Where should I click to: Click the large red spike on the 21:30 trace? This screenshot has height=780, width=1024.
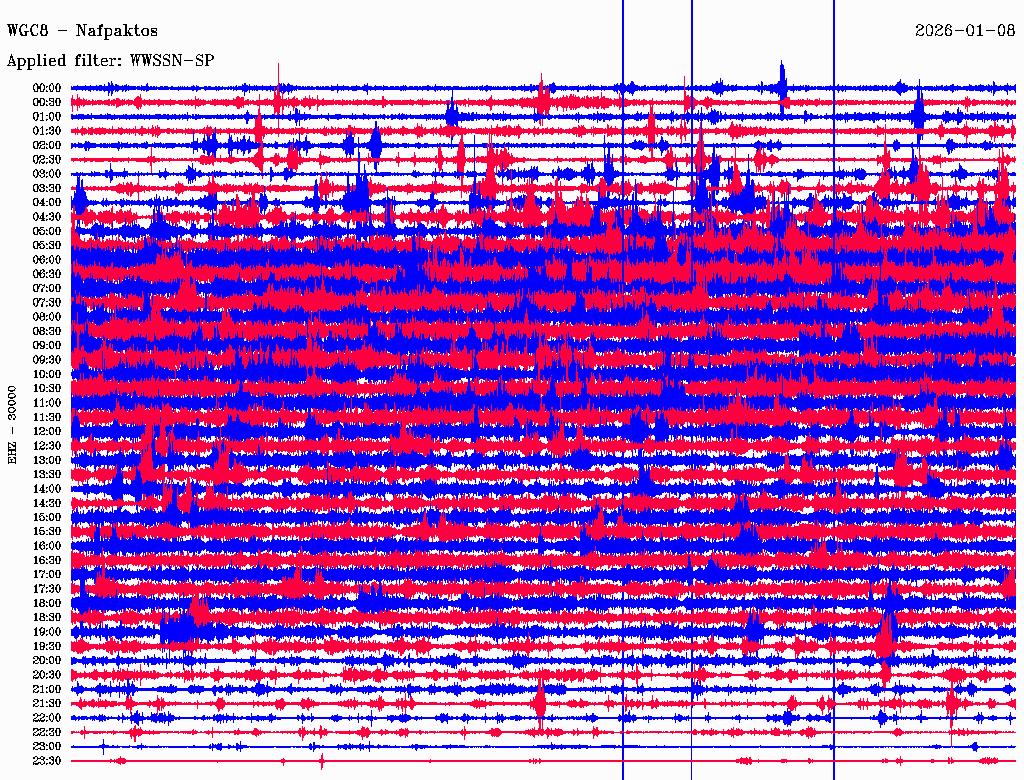[539, 702]
